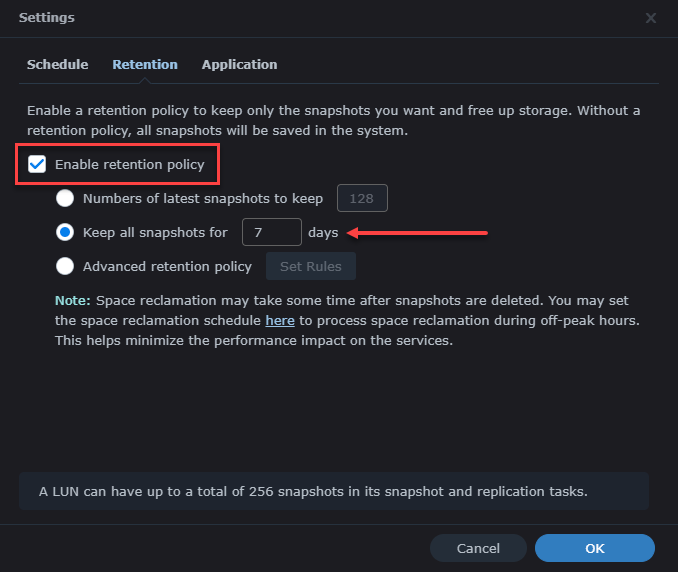This screenshot has width=678, height=572.
Task: Choose the Keep all snapshots radio button
Action: pyautogui.click(x=65, y=232)
